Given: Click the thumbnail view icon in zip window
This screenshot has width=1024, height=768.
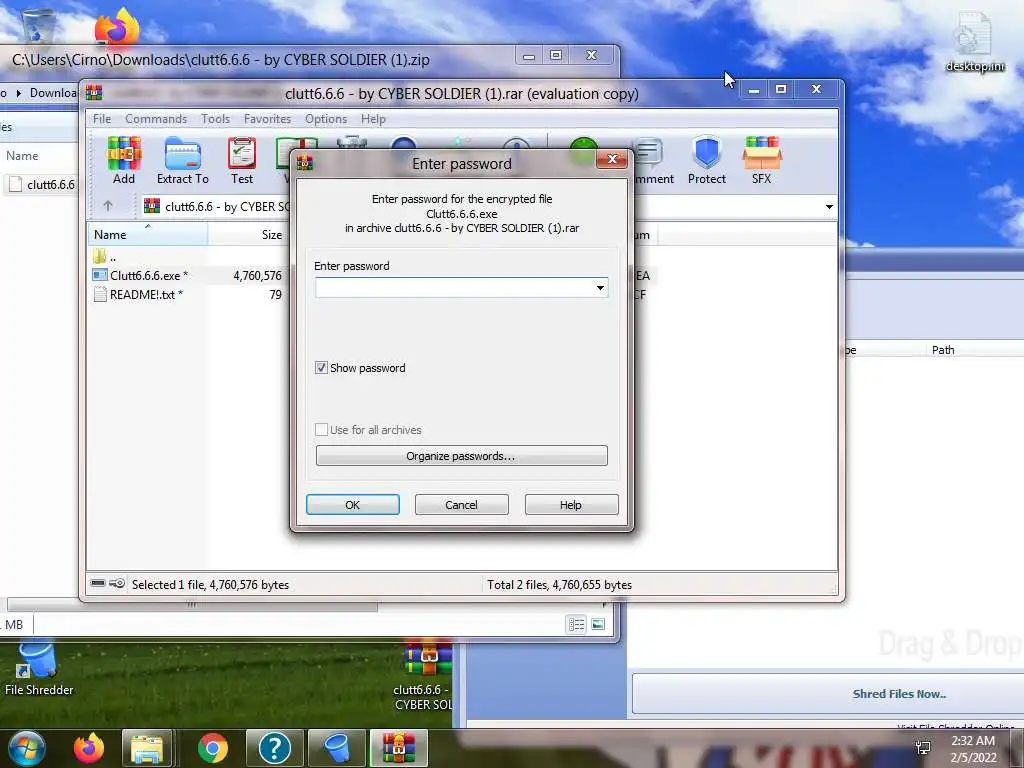Looking at the screenshot, I should click(x=598, y=625).
